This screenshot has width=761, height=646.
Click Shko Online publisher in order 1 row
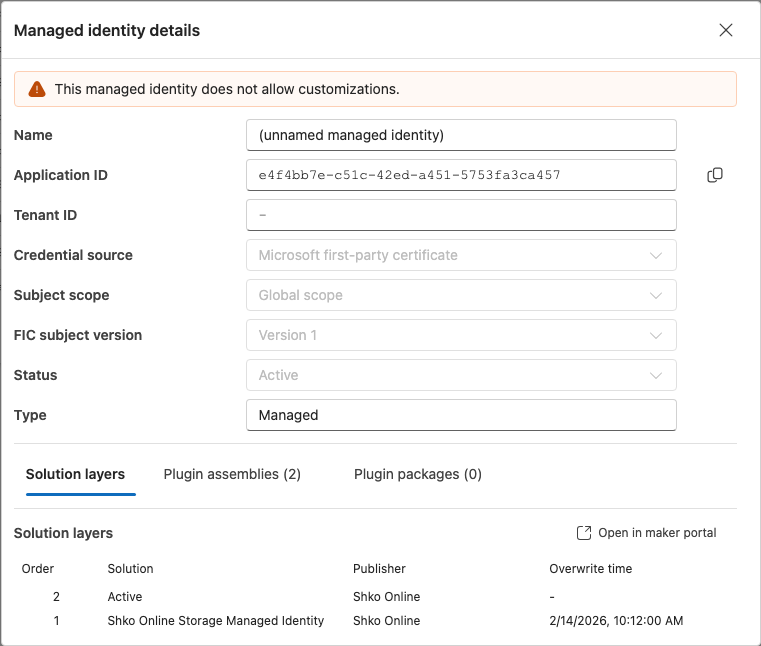click(386, 621)
